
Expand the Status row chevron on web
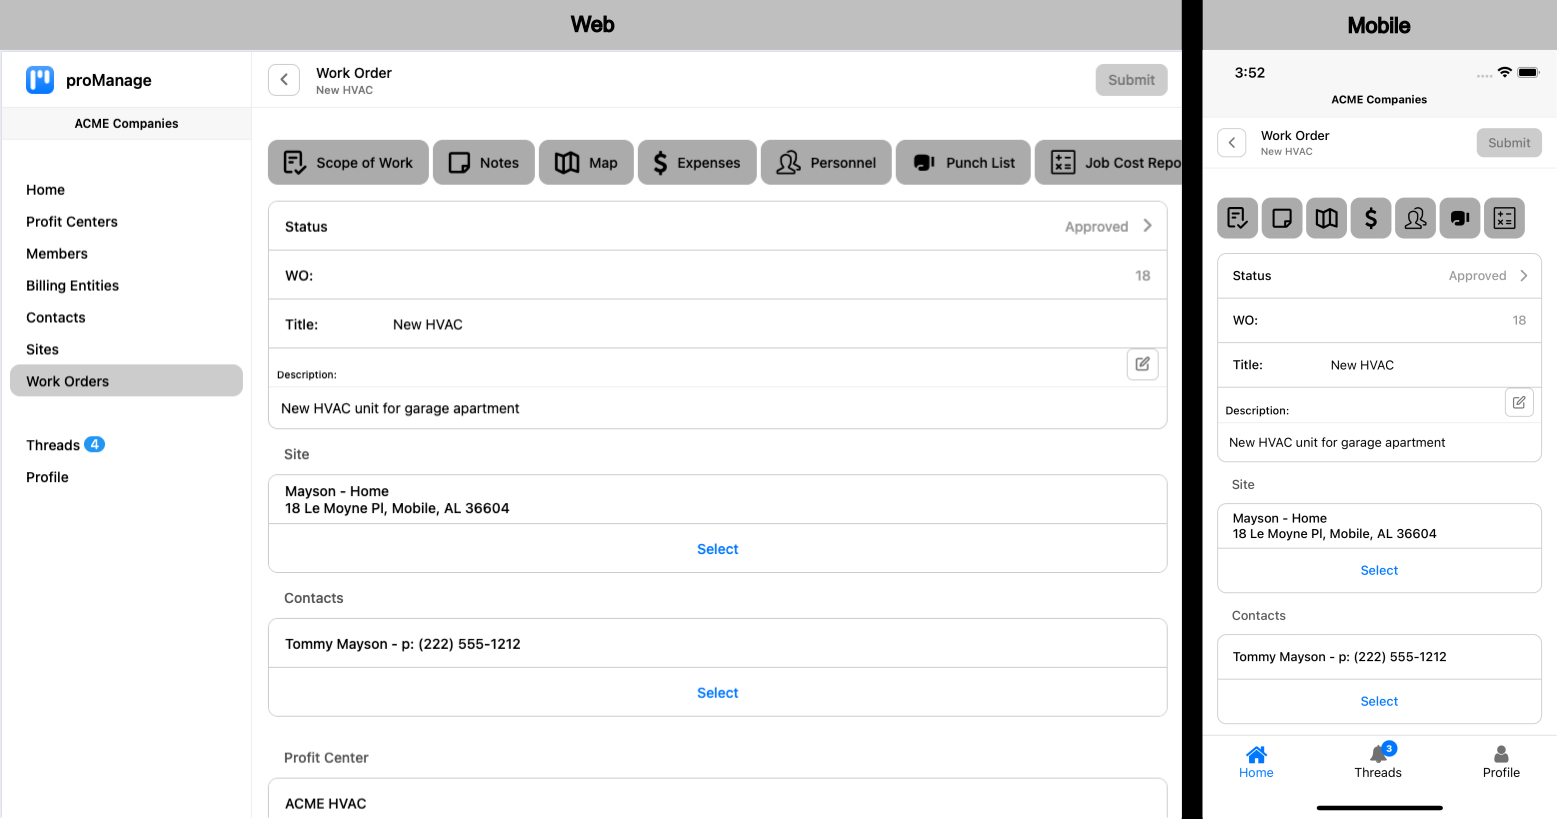(x=1147, y=226)
